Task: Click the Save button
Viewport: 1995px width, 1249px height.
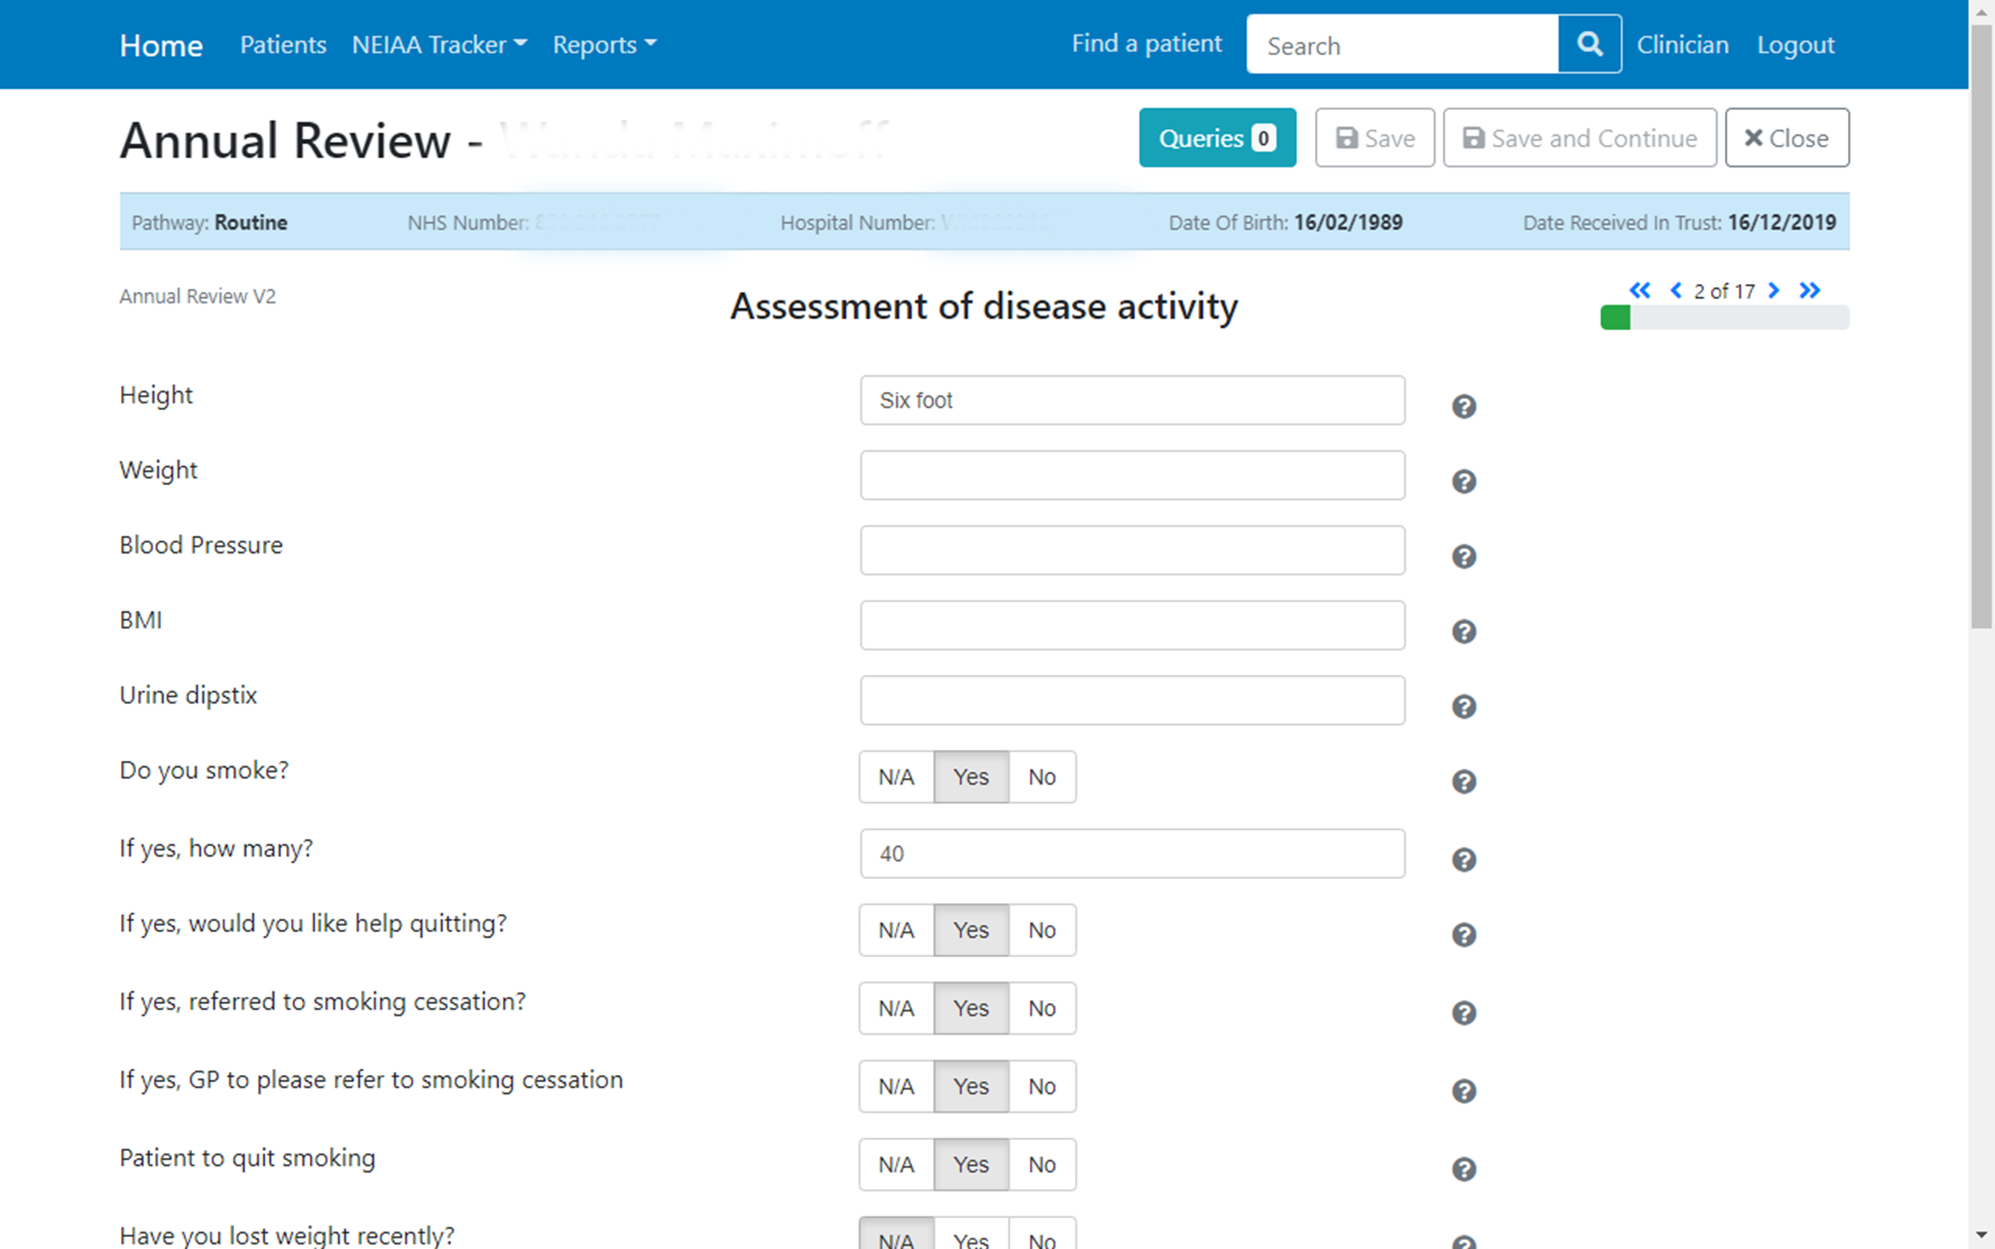Action: [x=1375, y=138]
